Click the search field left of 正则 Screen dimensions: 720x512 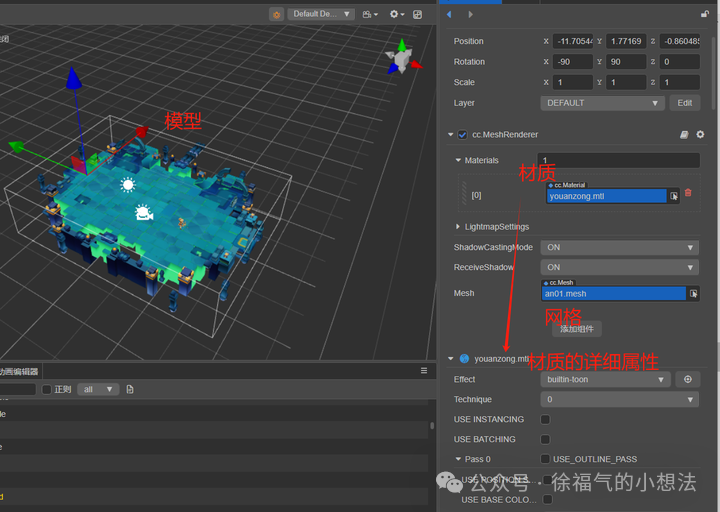[x=17, y=389]
